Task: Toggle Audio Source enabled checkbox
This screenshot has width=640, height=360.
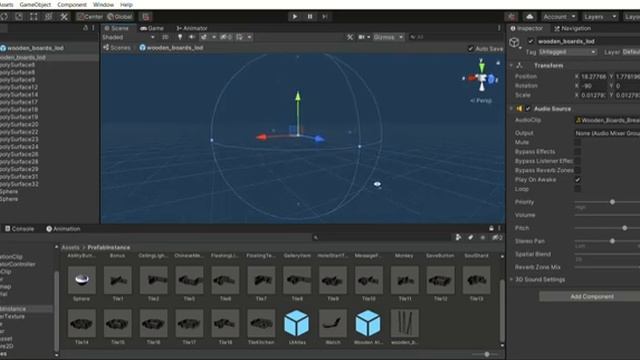Action: (528, 109)
